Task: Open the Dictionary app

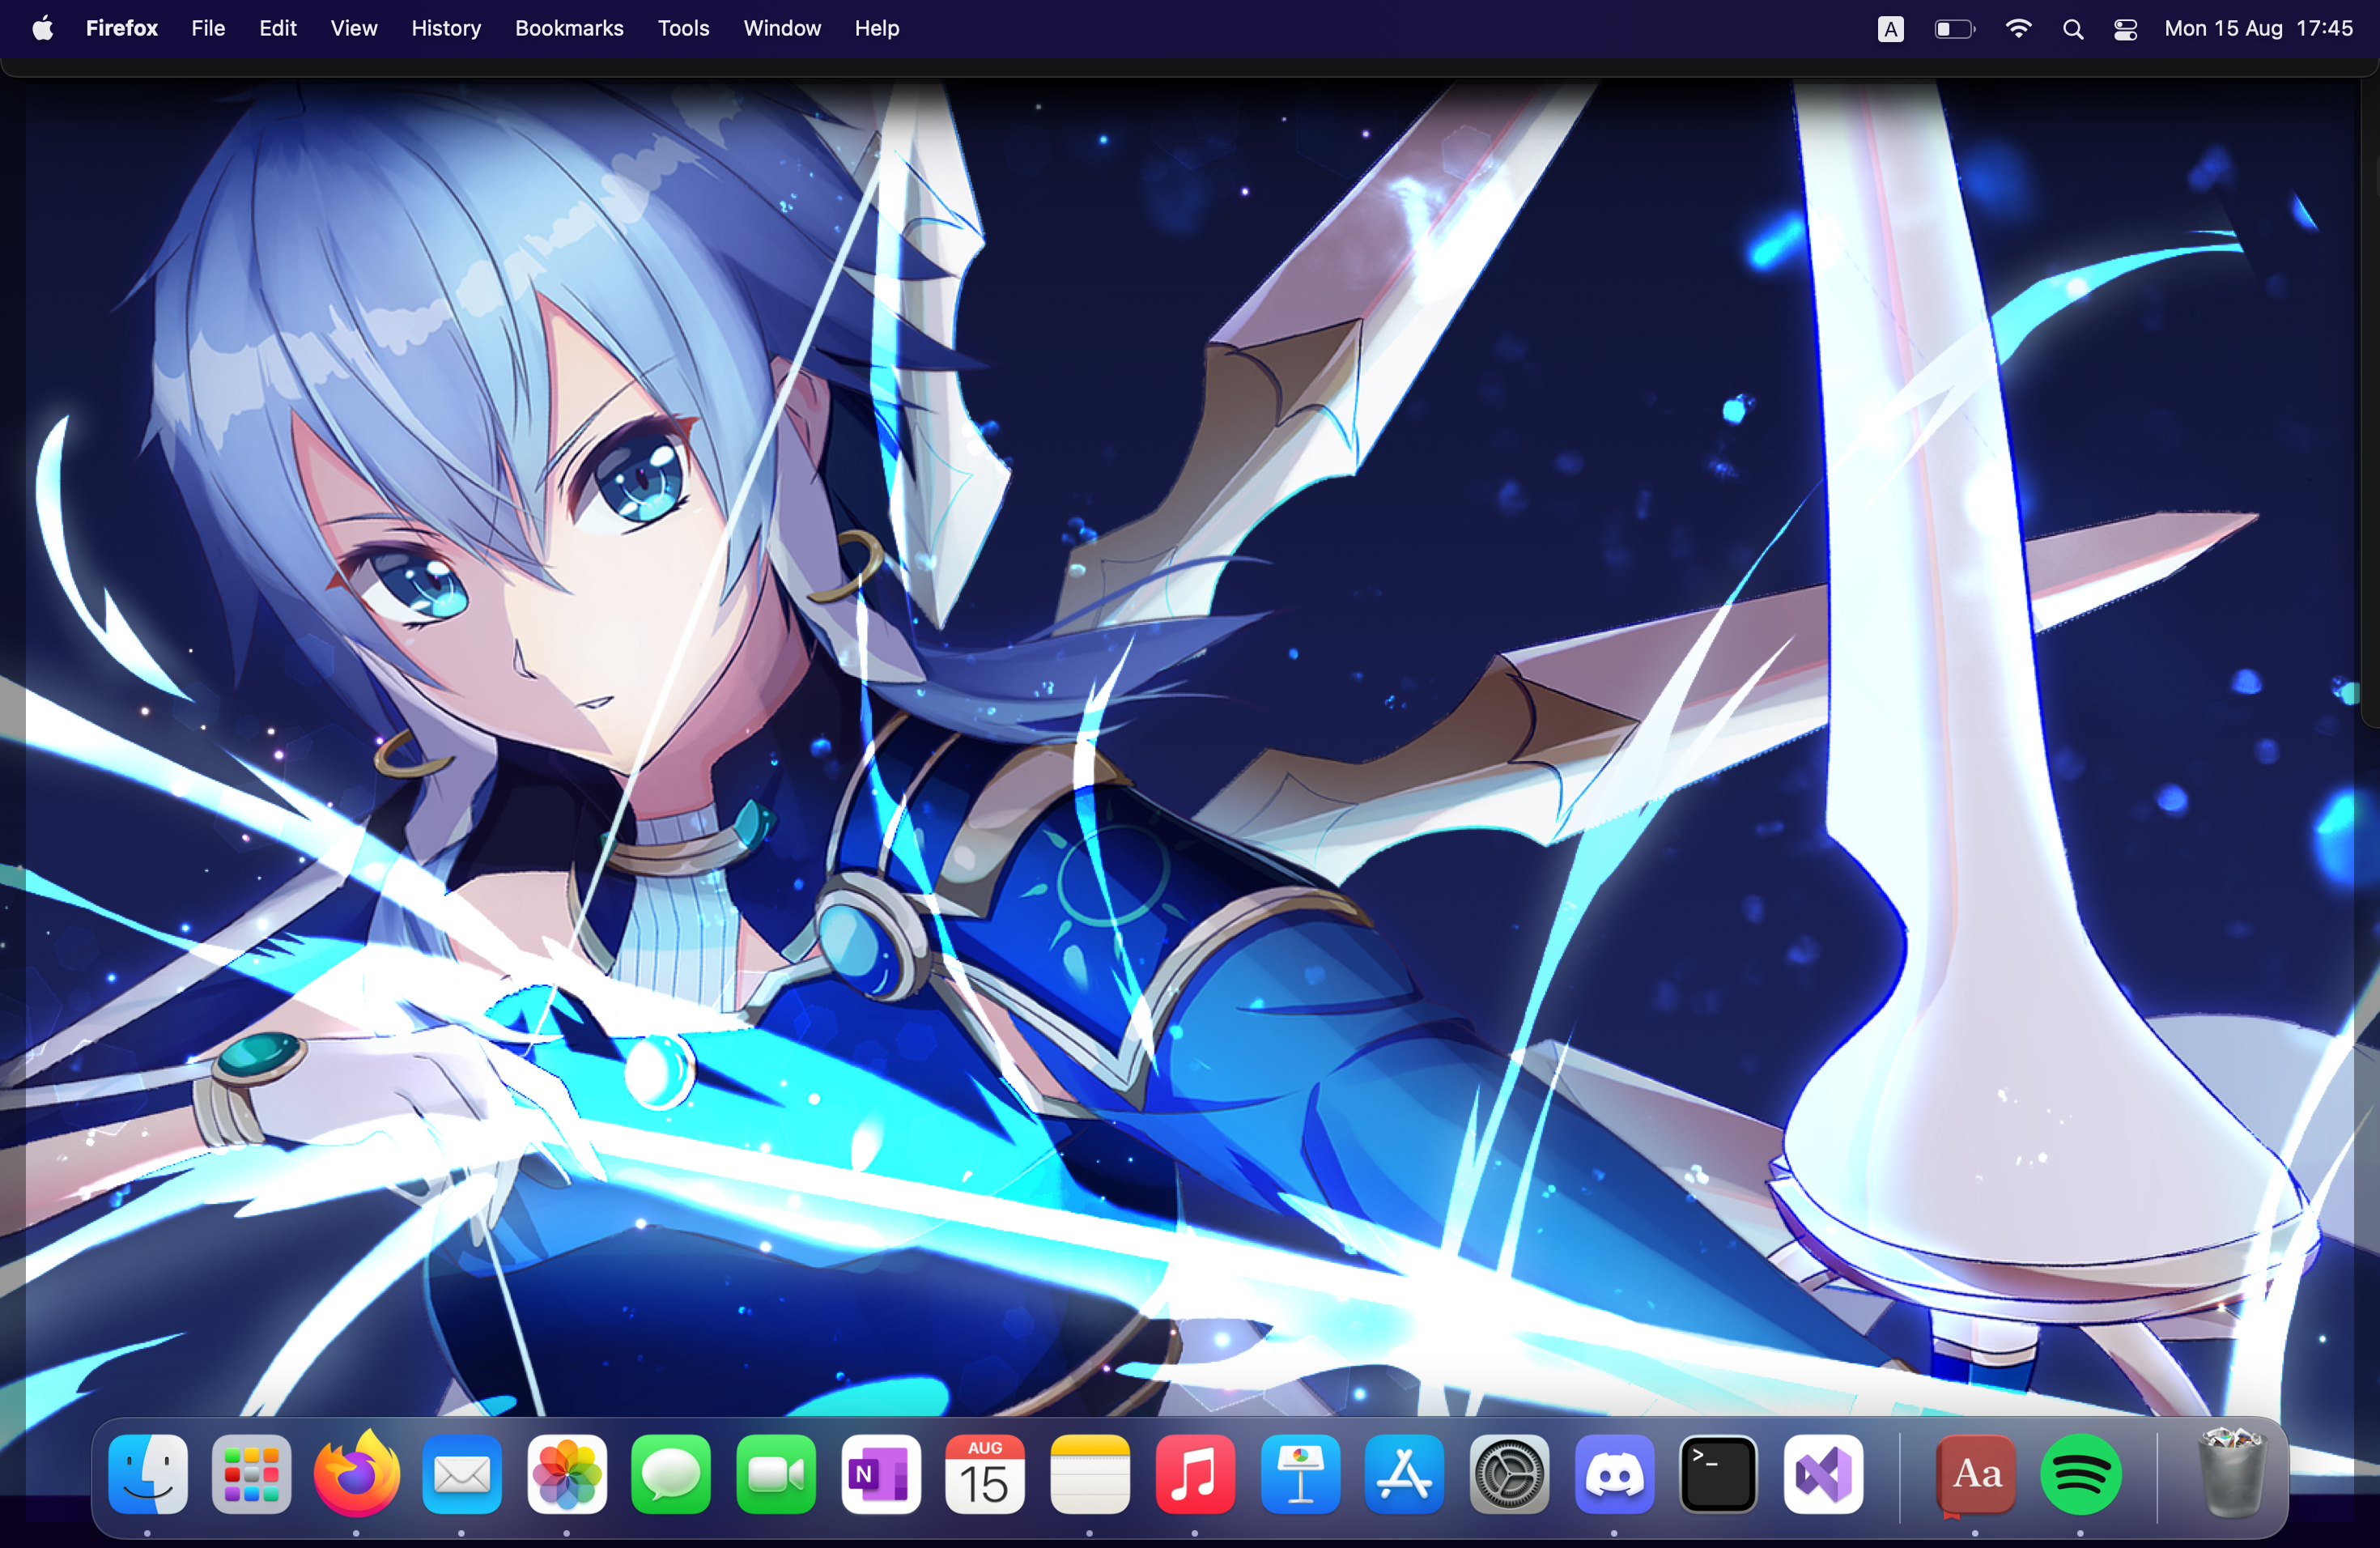Action: pyautogui.click(x=1976, y=1474)
